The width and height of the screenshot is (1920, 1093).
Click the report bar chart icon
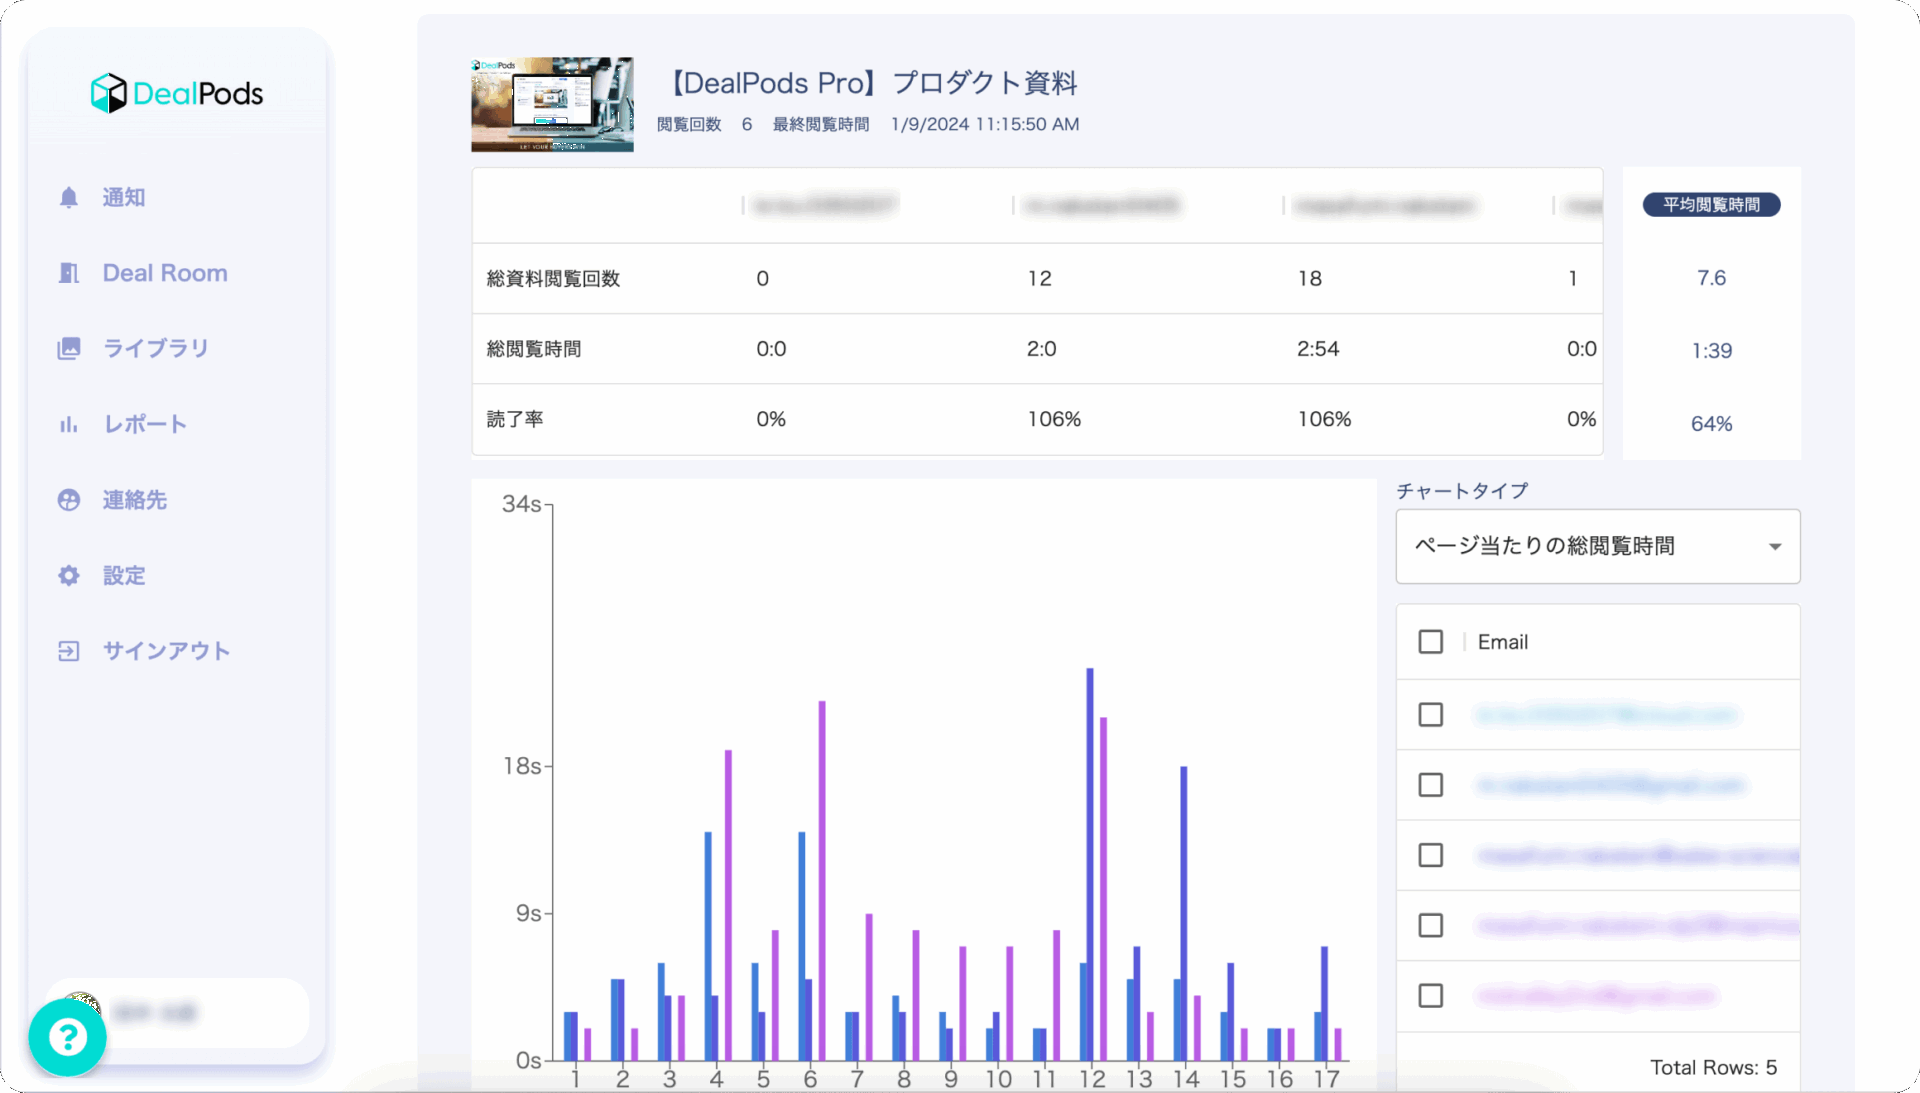[x=68, y=424]
